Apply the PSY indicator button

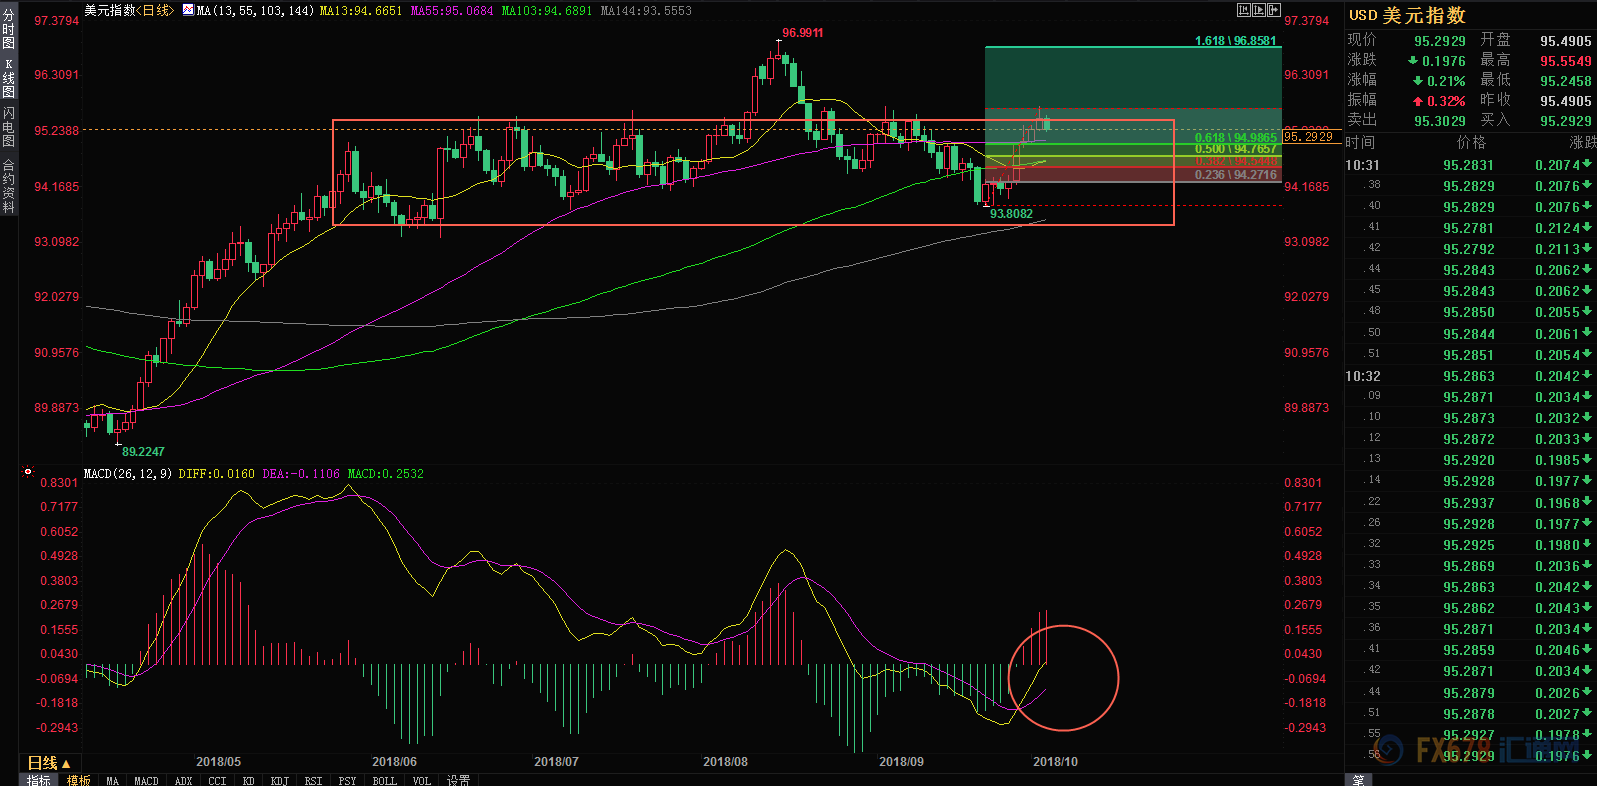tap(347, 780)
